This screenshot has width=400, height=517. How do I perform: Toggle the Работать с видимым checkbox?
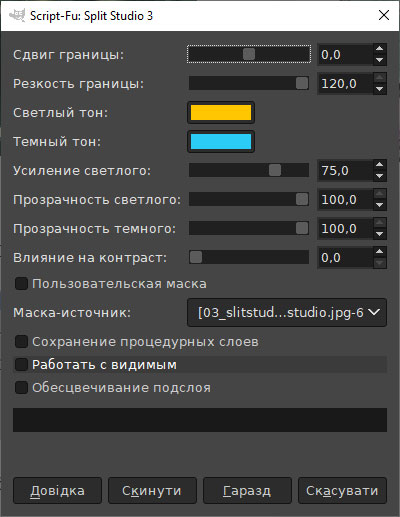pyautogui.click(x=21, y=365)
